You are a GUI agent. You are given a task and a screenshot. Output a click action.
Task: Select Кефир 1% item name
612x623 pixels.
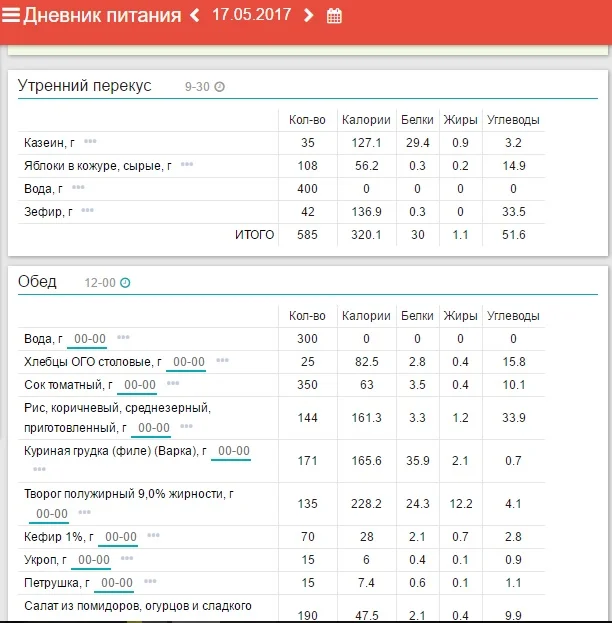pyautogui.click(x=58, y=537)
